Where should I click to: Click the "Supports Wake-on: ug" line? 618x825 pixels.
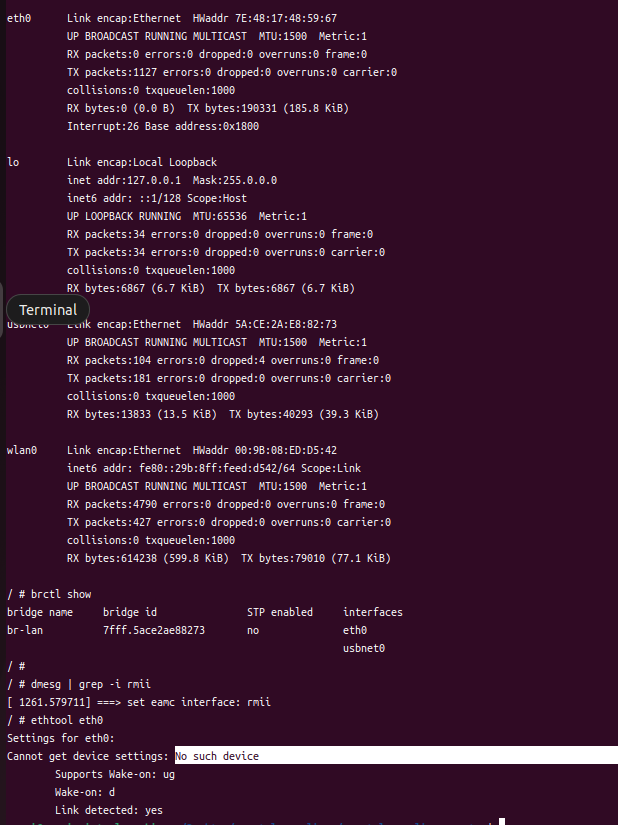point(115,774)
